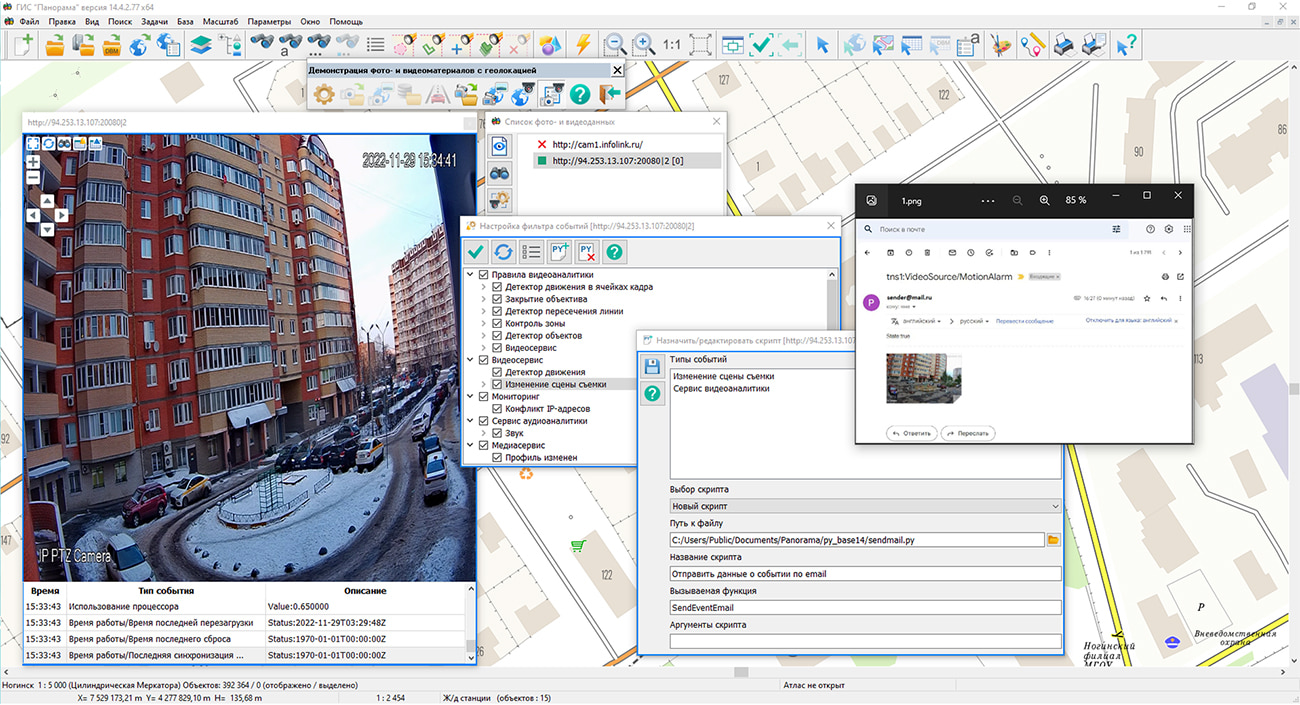Open the "Задачи" menu

point(154,21)
